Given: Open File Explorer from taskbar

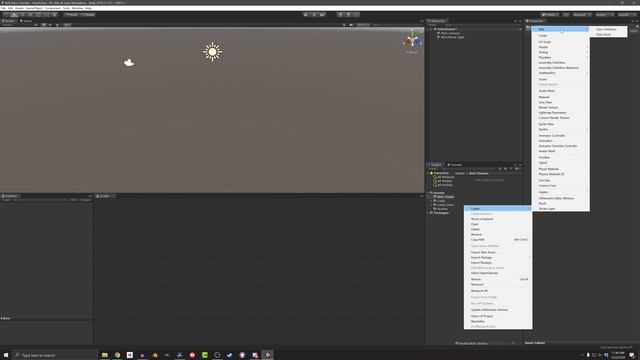Looking at the screenshot, I should 104,355.
